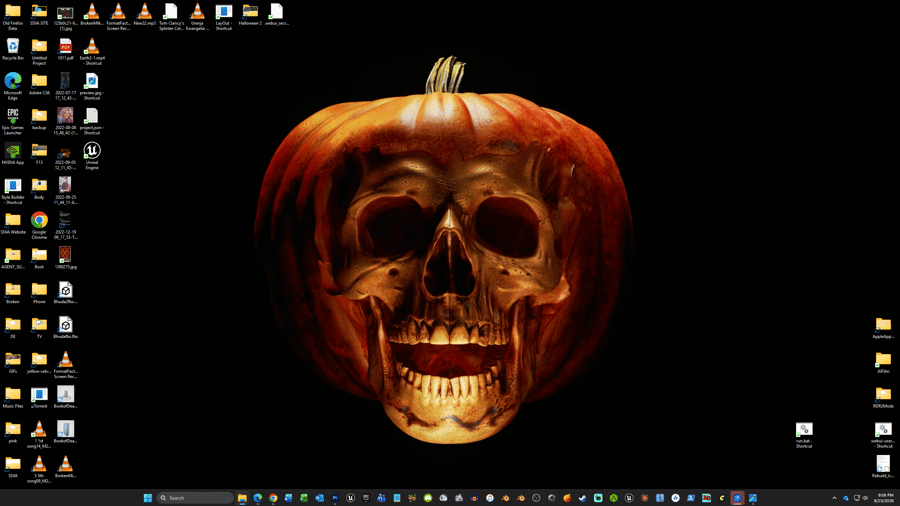Image resolution: width=900 pixels, height=506 pixels.
Task: Select the preview.jpg shortcut
Action: (92, 86)
